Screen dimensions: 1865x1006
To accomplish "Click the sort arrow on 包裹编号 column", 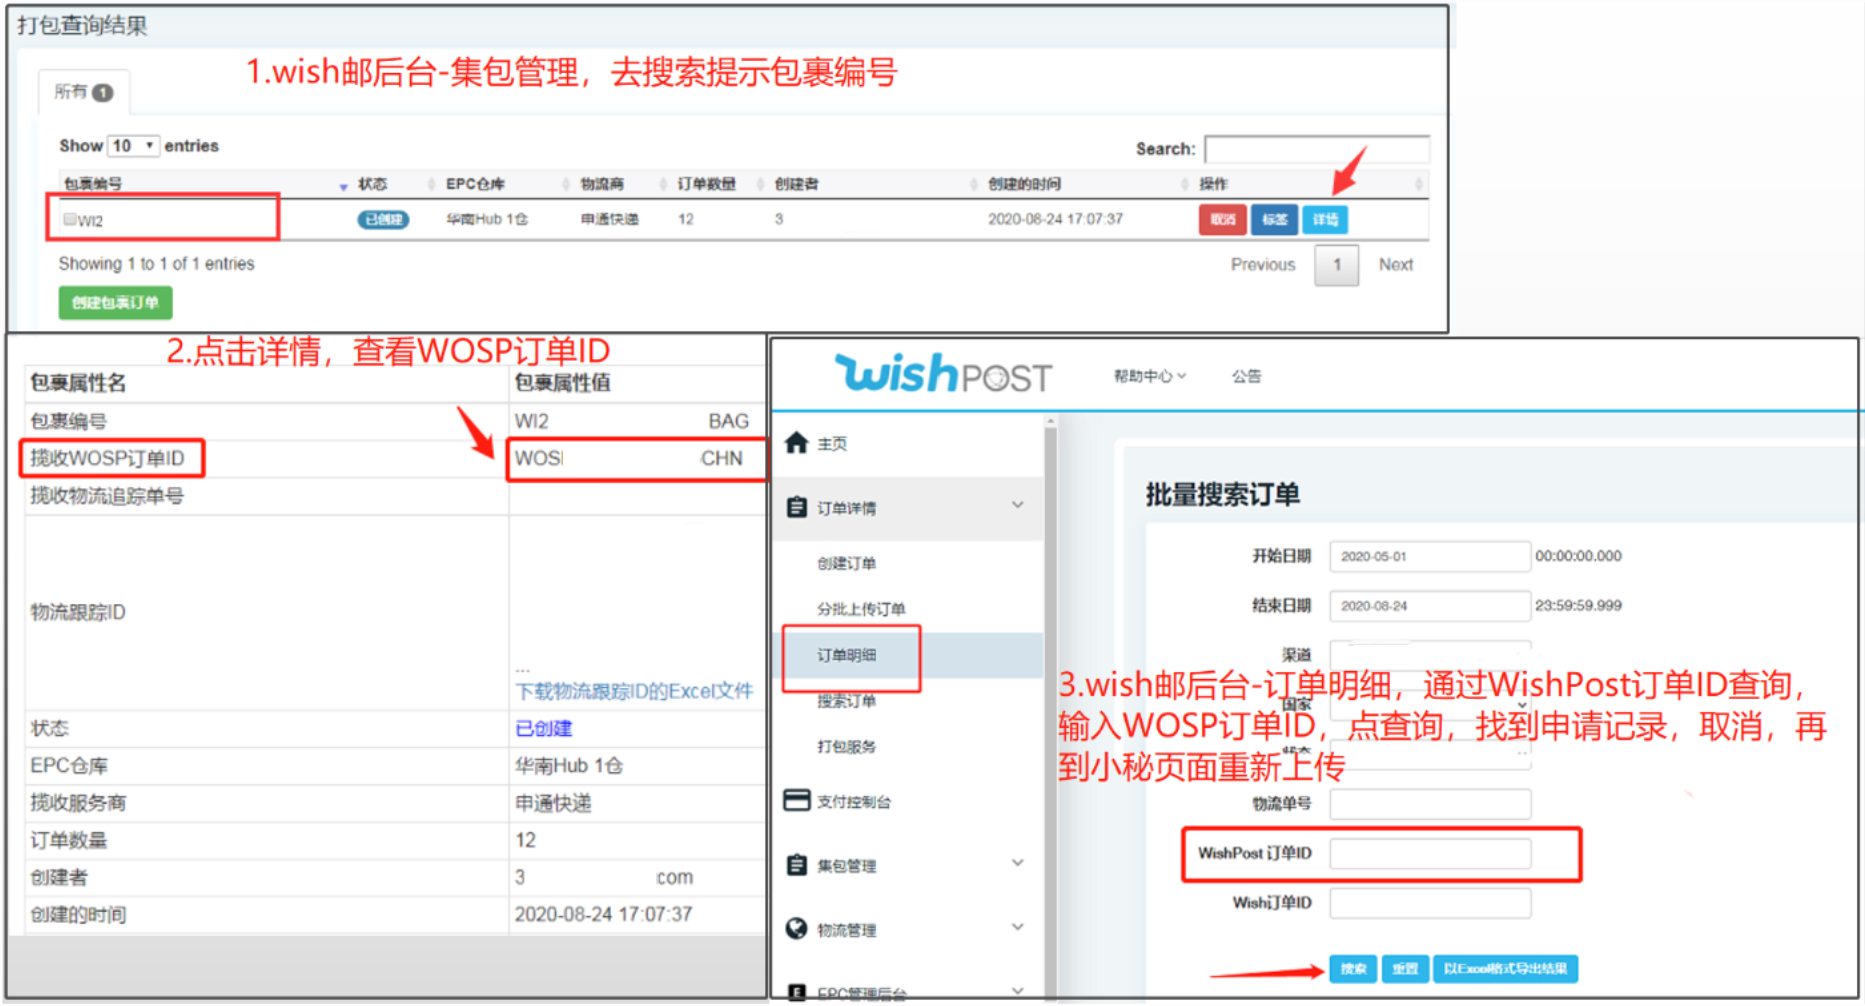I will 343,186.
